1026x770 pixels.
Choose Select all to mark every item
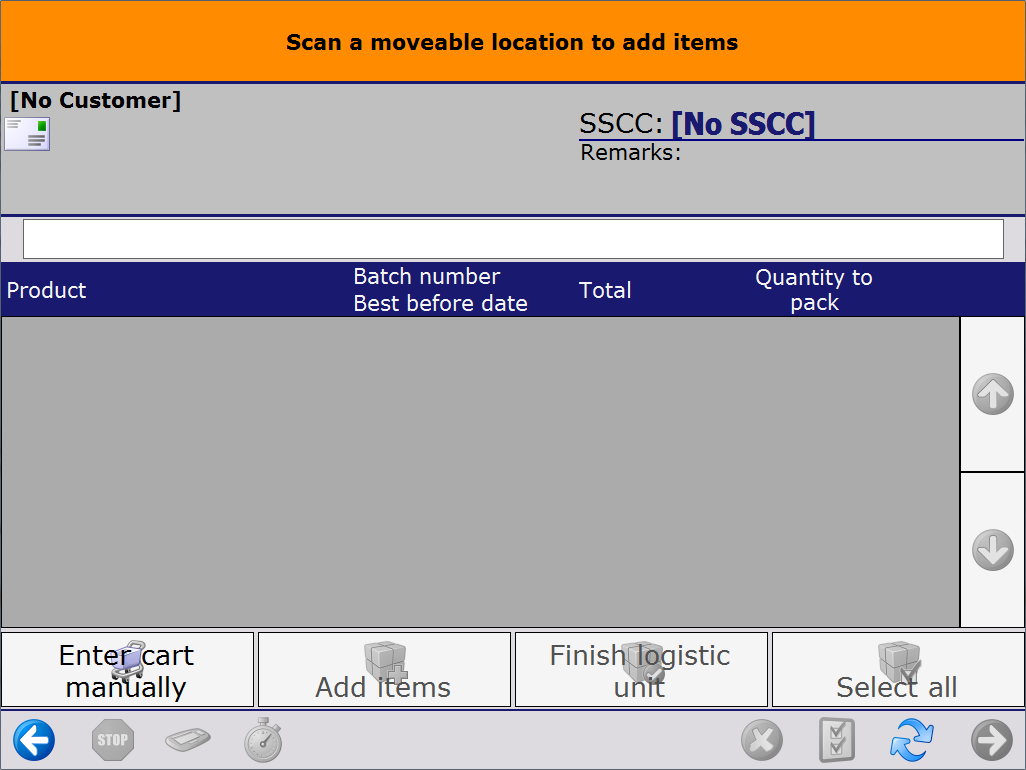tap(897, 668)
